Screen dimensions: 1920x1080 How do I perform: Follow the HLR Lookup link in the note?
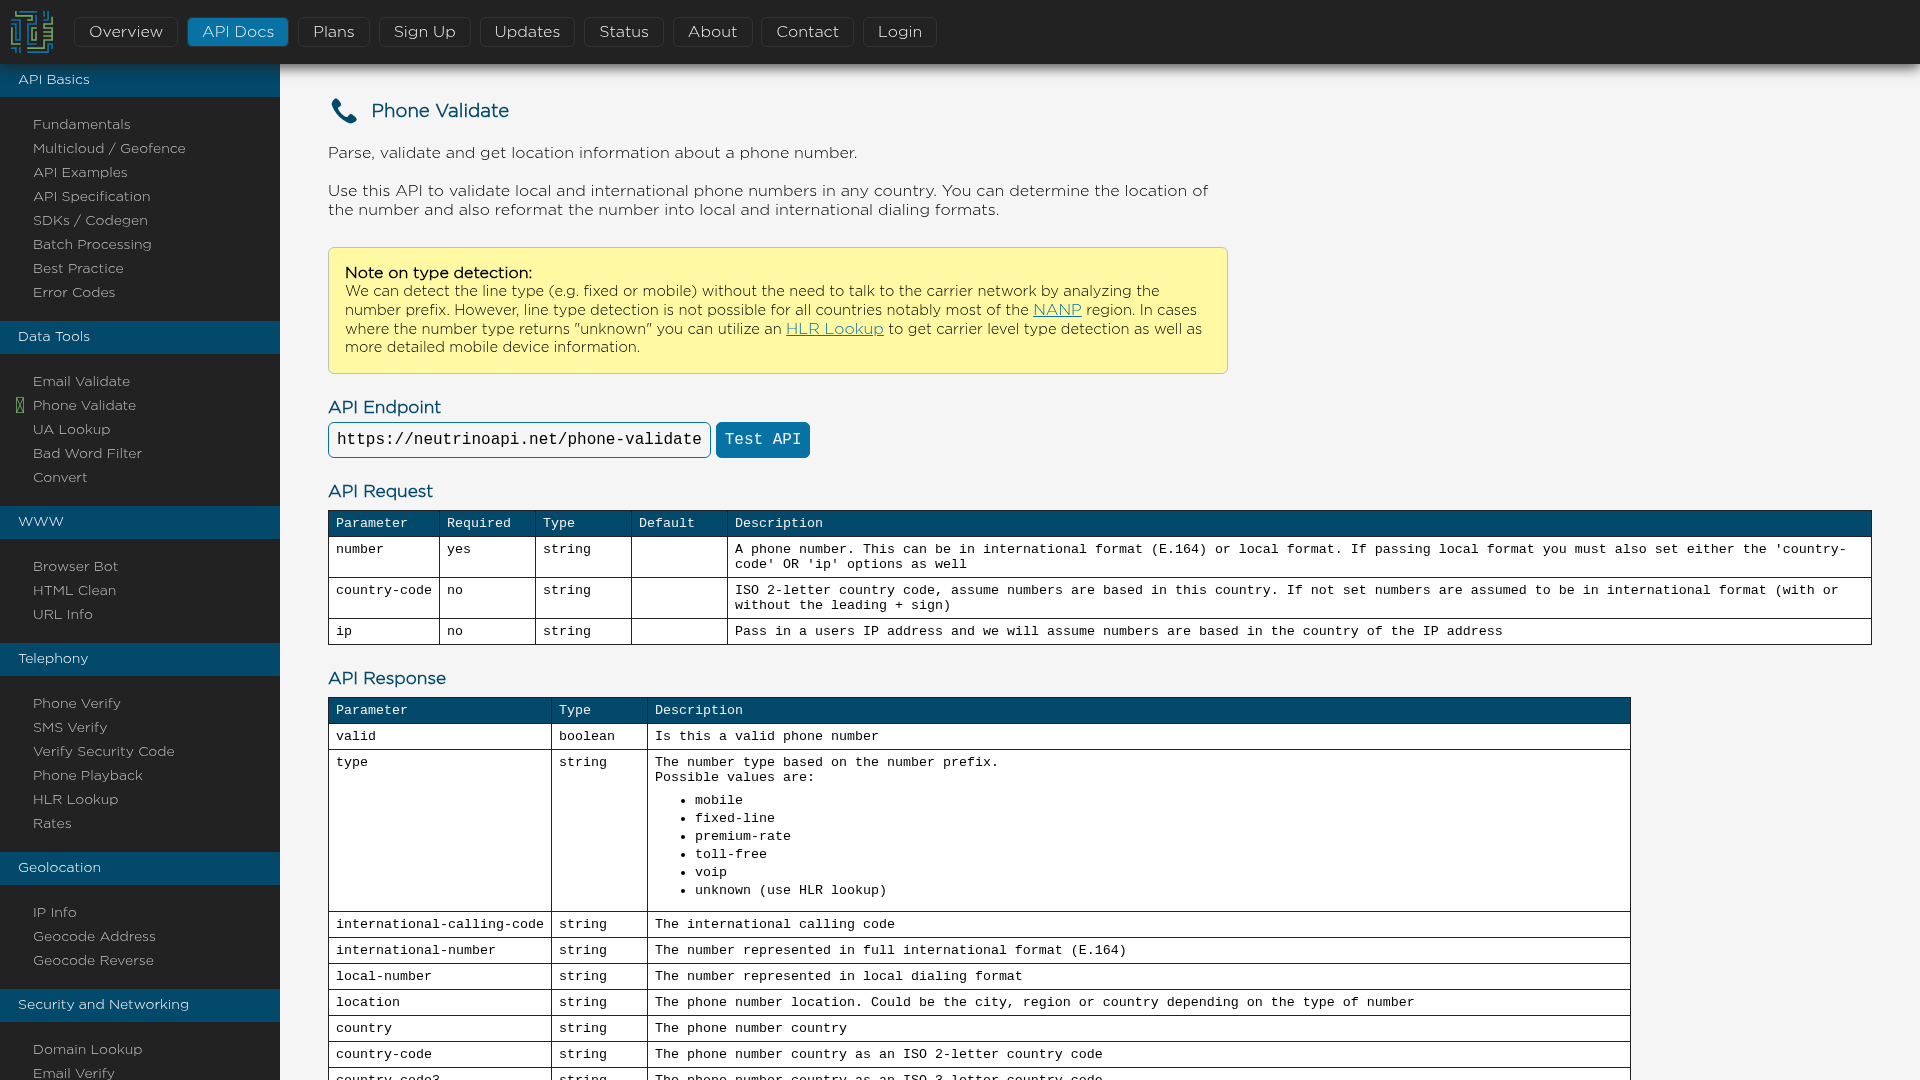point(835,329)
